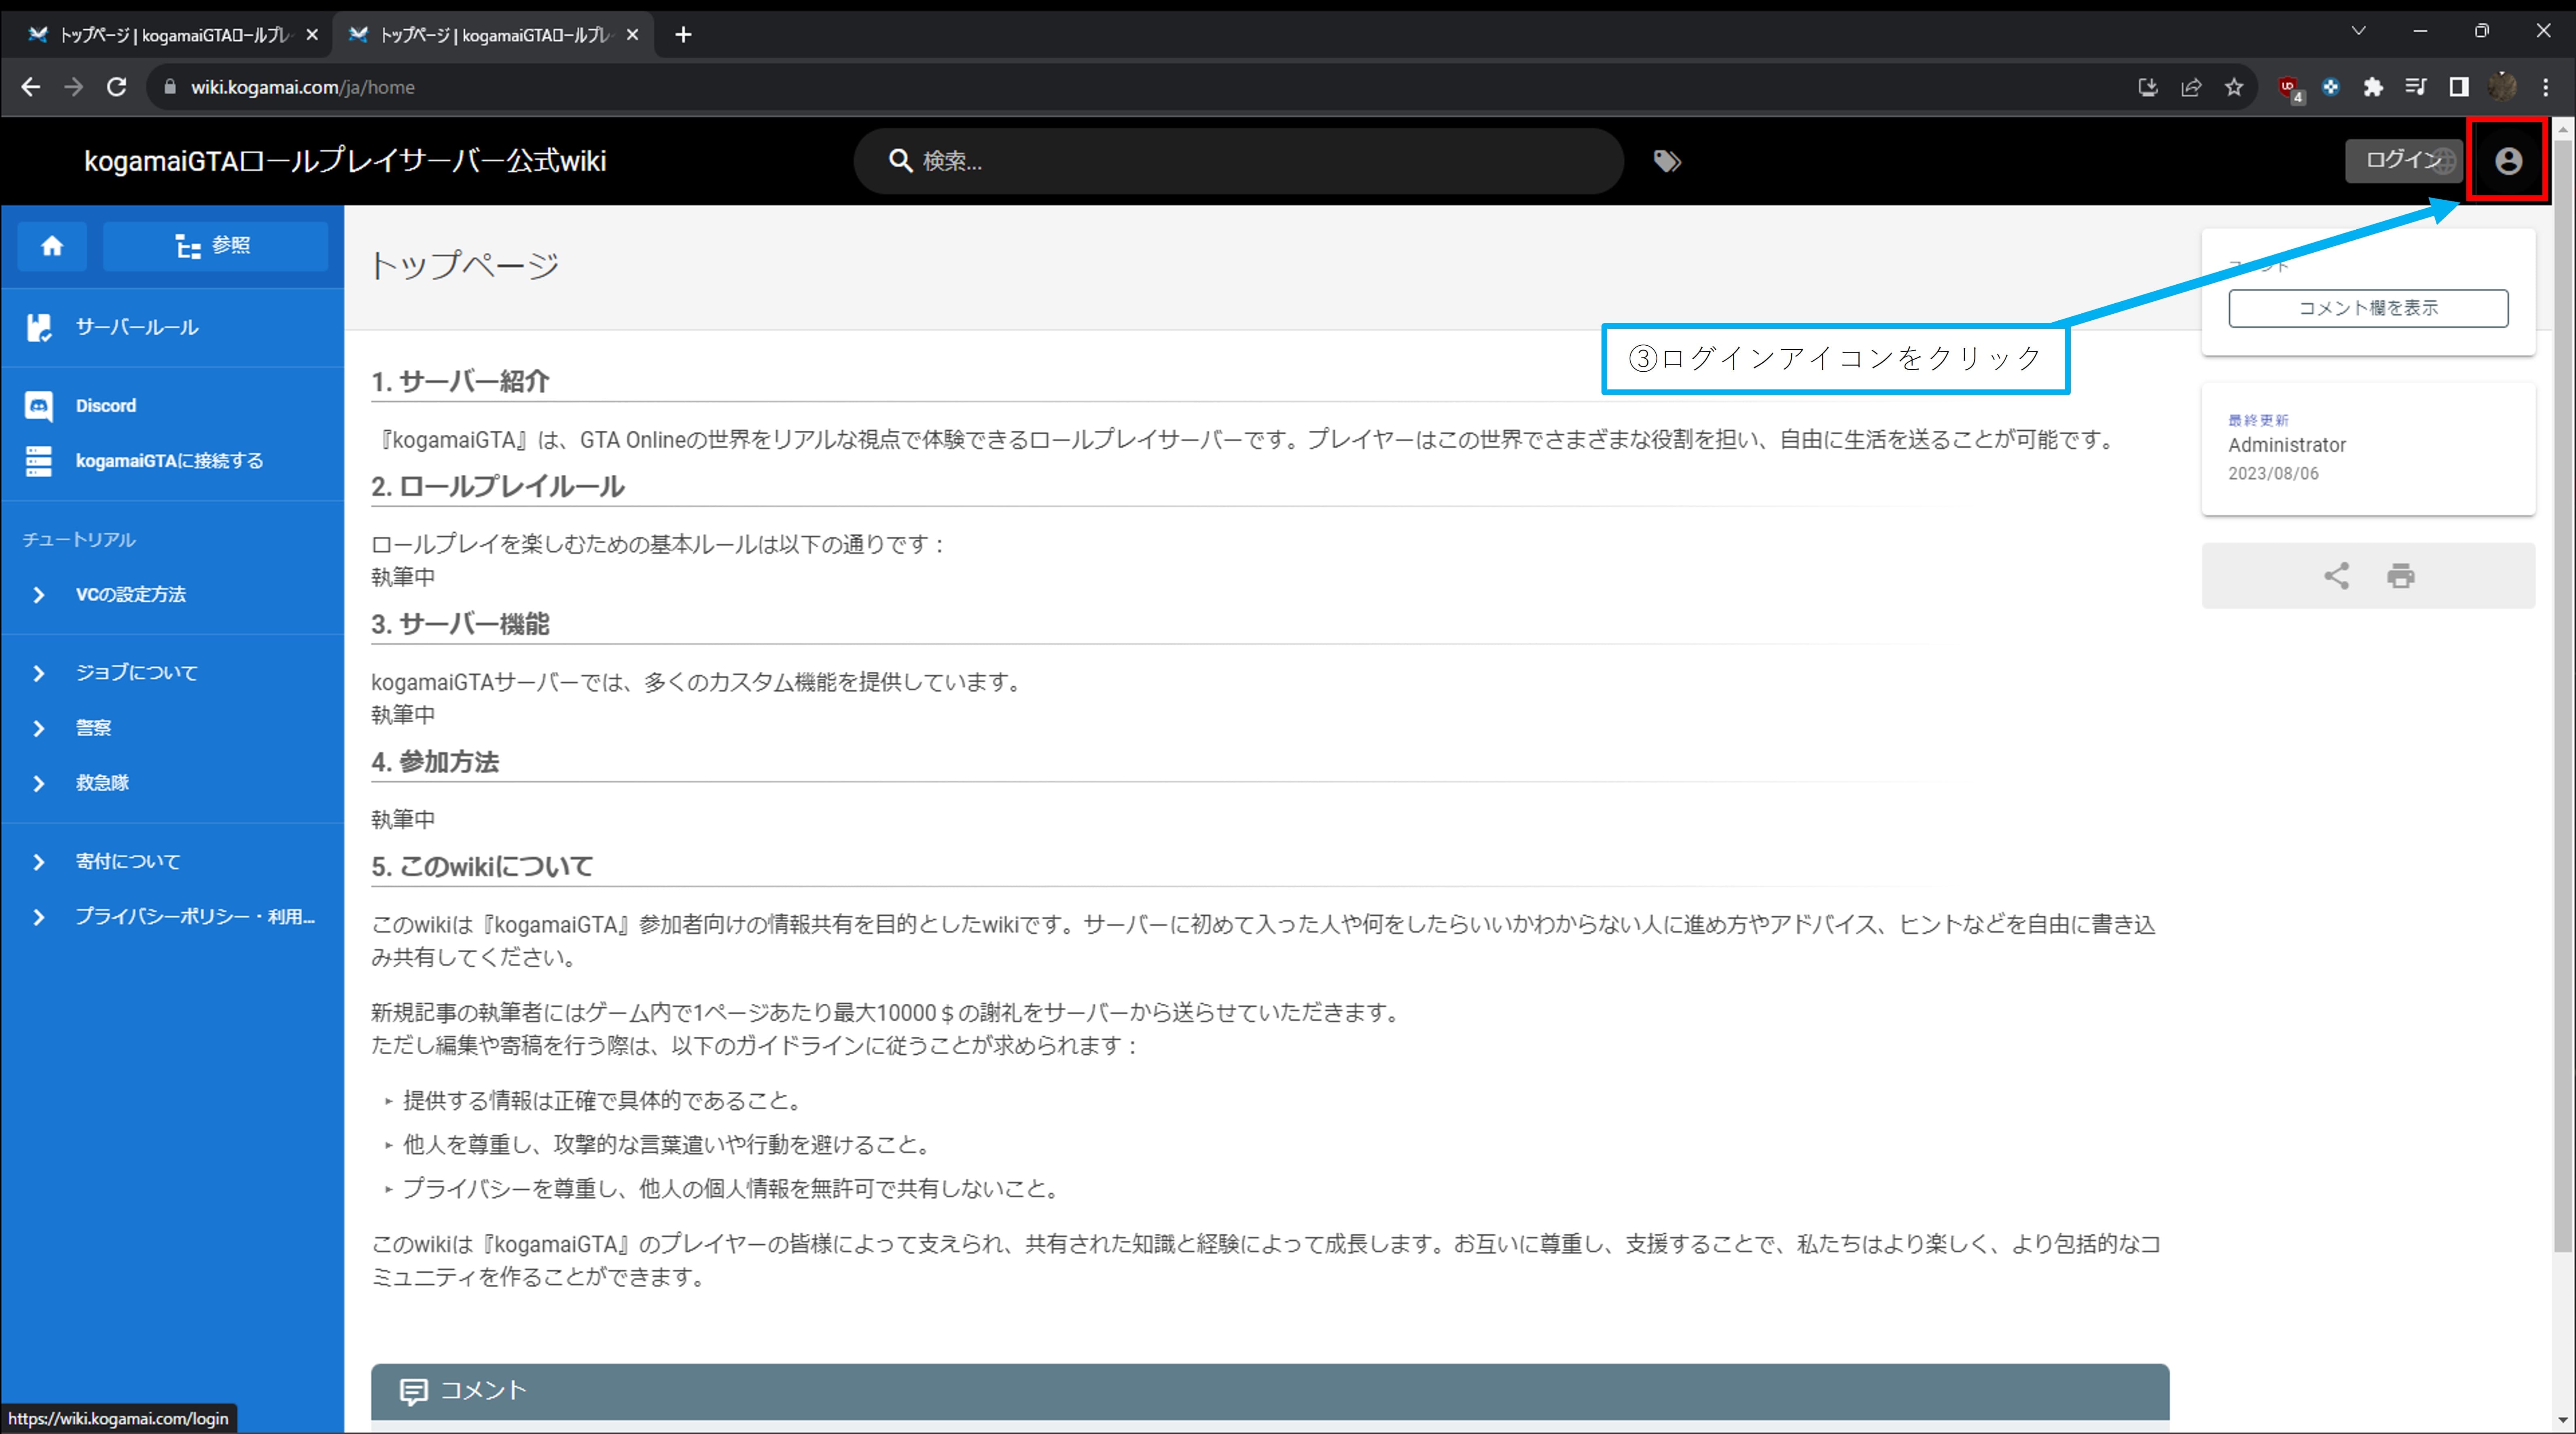The width and height of the screenshot is (2576, 1434).
Task: Click the サーバールール book icon
Action: point(38,327)
